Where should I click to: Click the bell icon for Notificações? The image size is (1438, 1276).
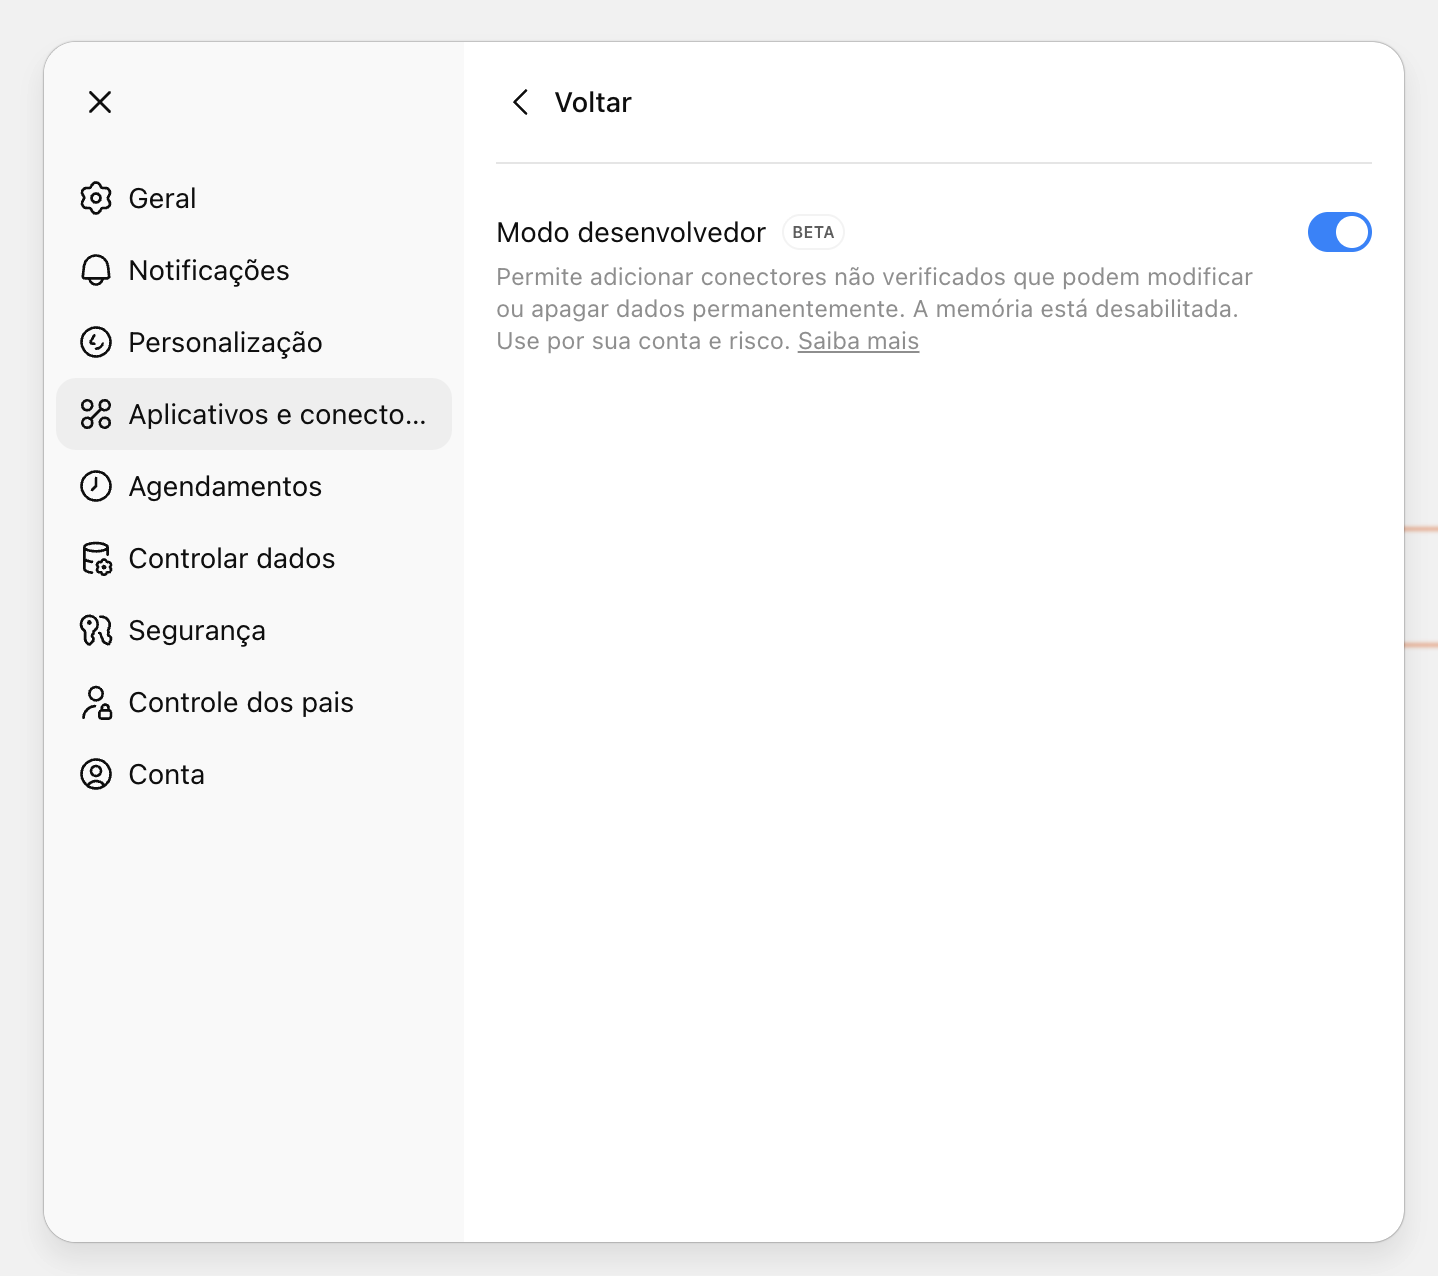pos(96,270)
